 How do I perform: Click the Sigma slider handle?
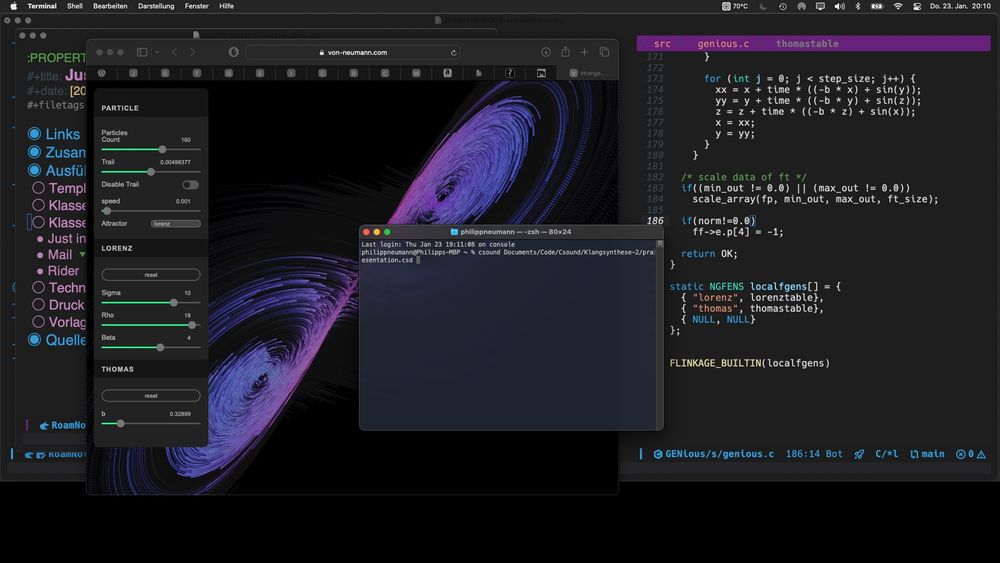point(174,302)
